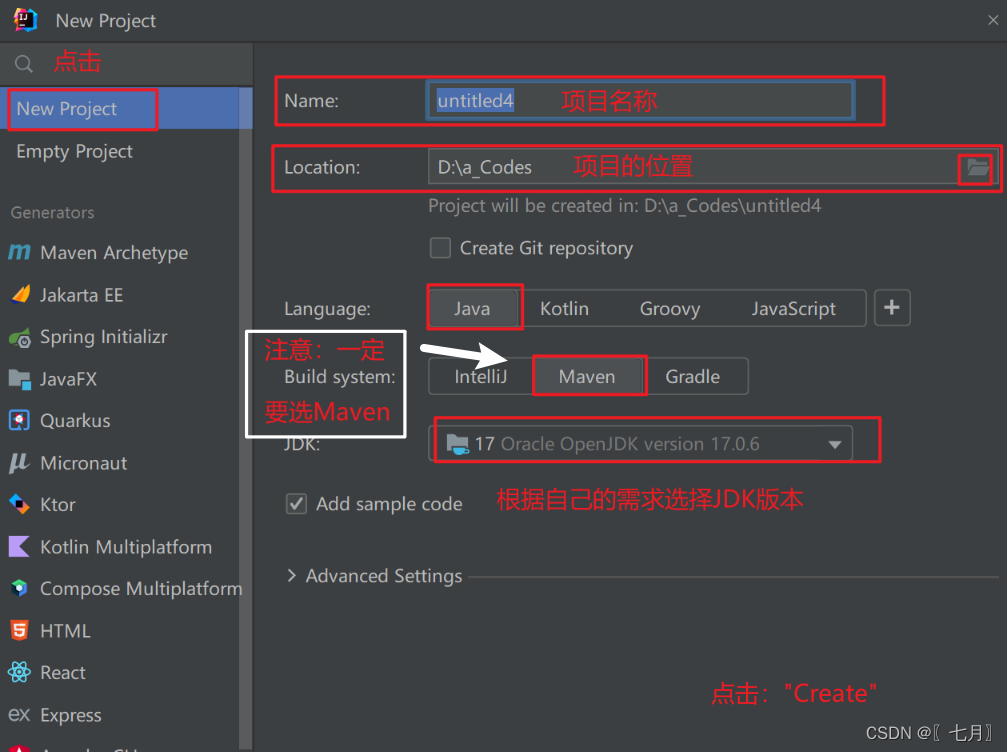Viewport: 1007px width, 752px height.
Task: Close the New Project dialog
Action: [993, 21]
